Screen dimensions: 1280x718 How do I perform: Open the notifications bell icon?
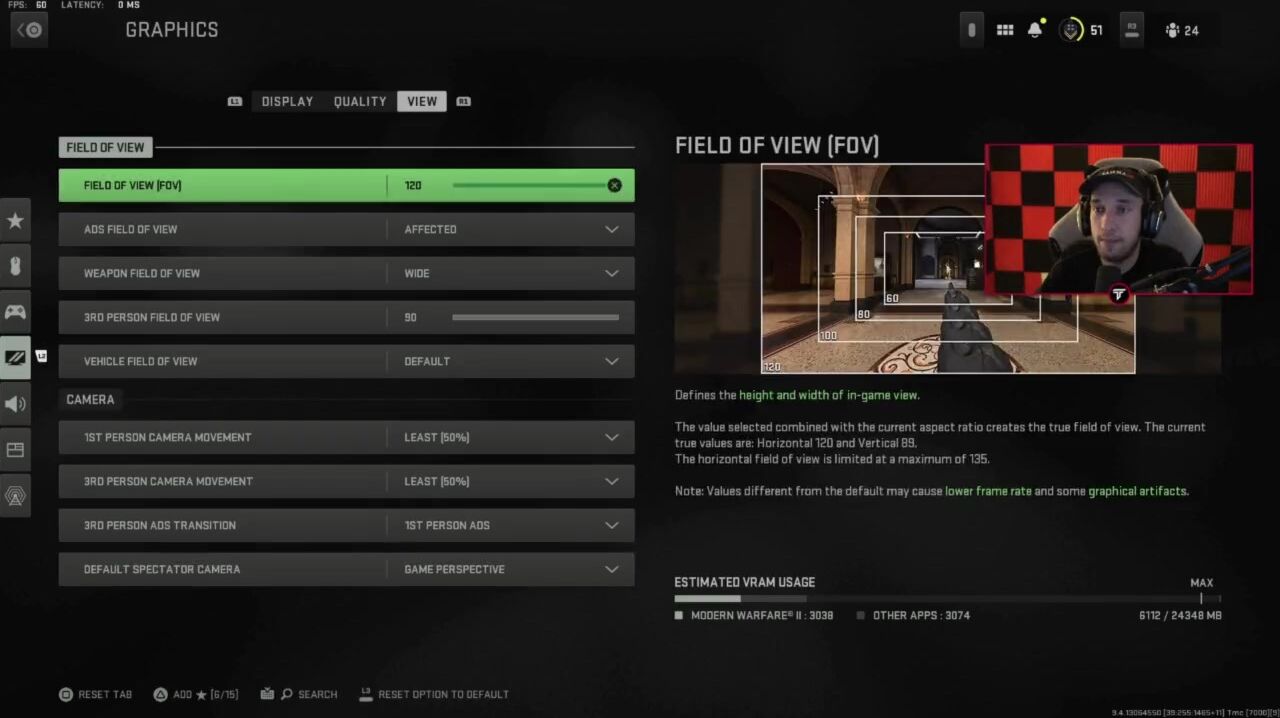pyautogui.click(x=1035, y=30)
